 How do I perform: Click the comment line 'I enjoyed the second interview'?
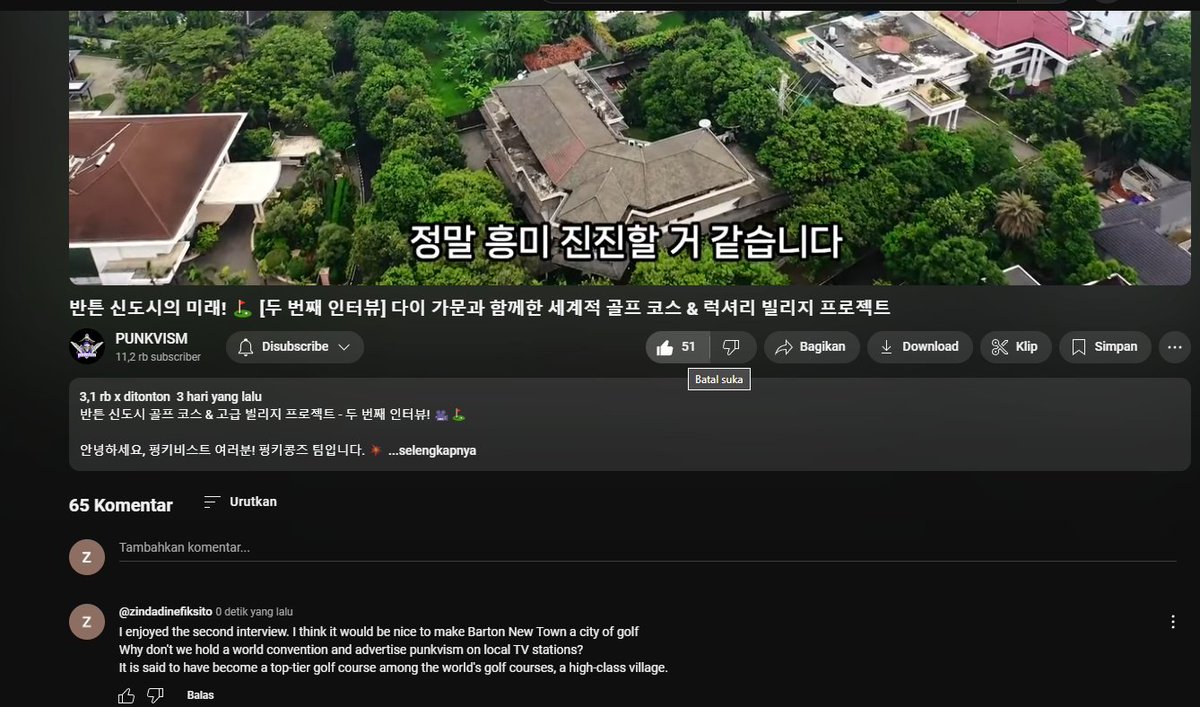tap(379, 632)
